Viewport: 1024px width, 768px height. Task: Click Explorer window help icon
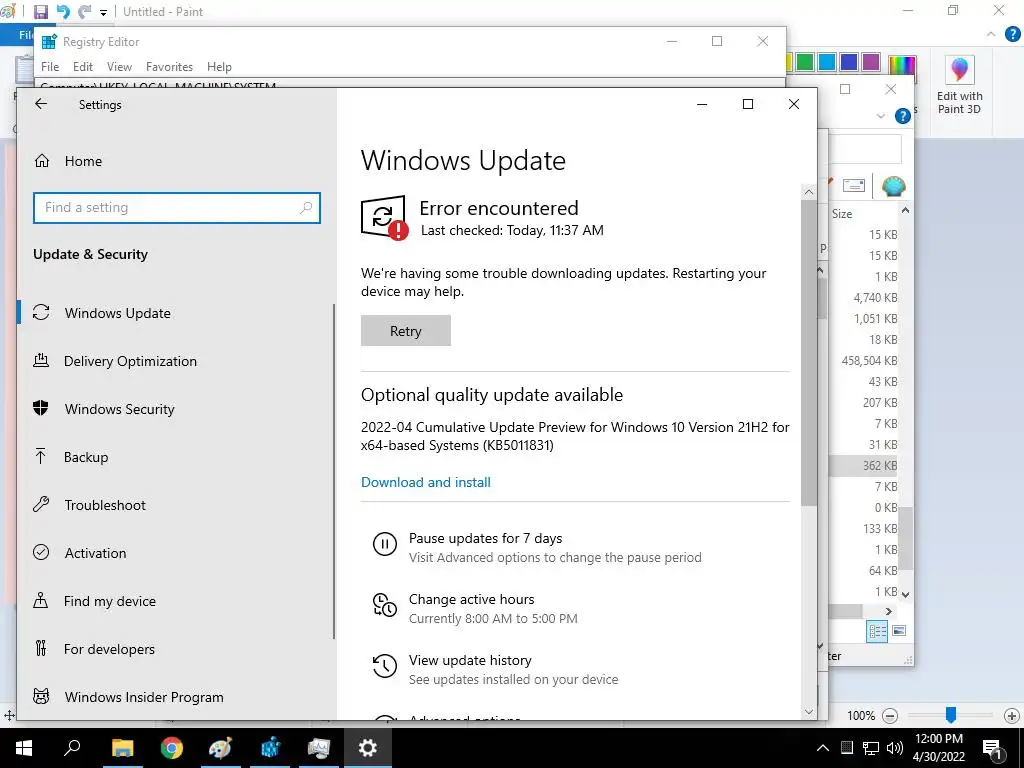click(x=903, y=116)
